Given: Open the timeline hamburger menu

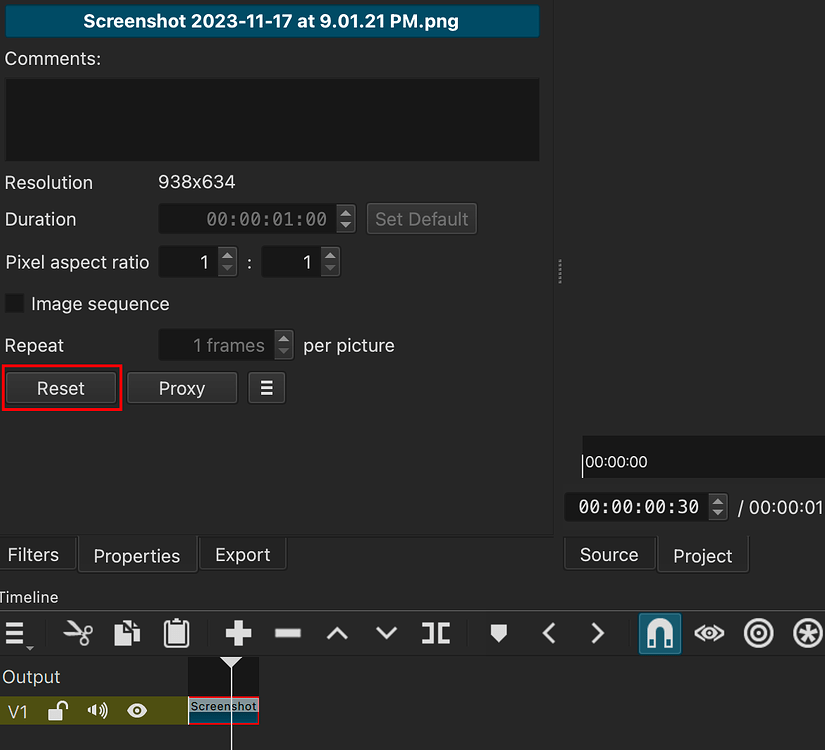Looking at the screenshot, I should coord(17,634).
